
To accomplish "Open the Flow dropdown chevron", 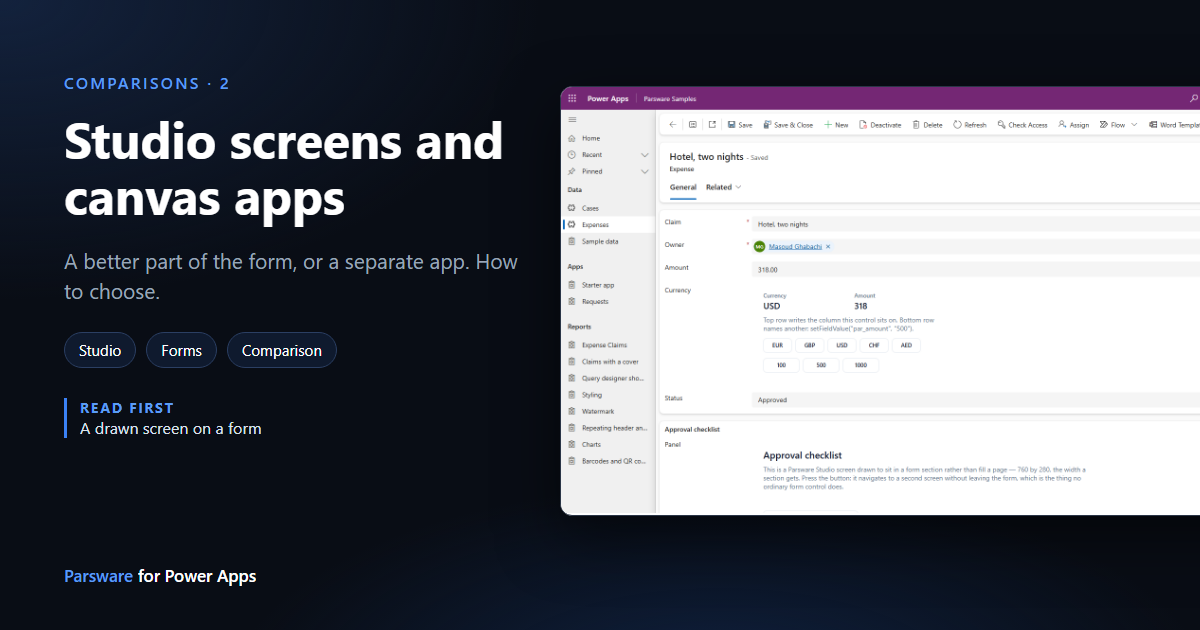I will 1133,125.
